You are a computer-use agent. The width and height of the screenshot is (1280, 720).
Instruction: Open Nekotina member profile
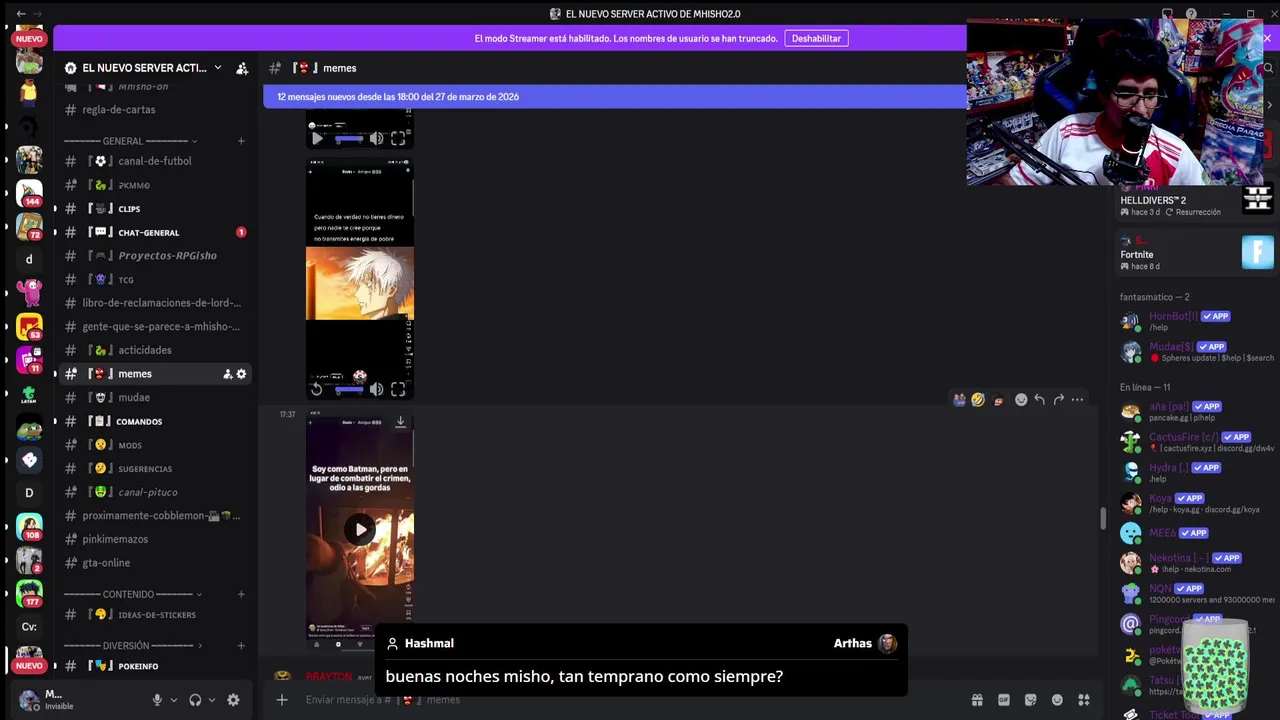pyautogui.click(x=1195, y=563)
